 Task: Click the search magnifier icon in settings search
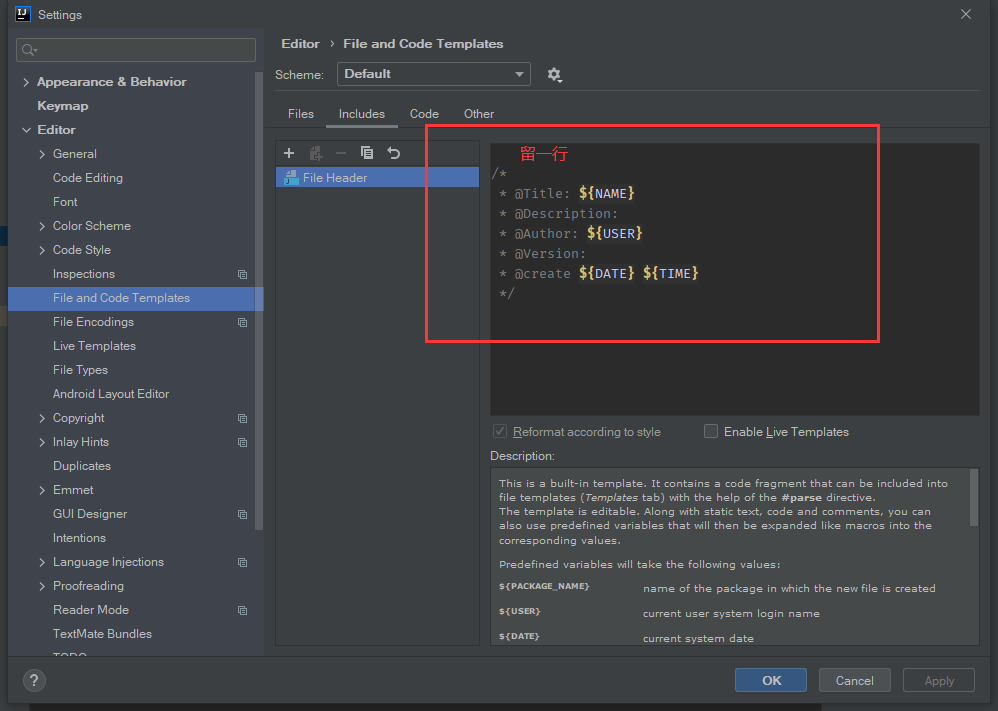tap(29, 50)
